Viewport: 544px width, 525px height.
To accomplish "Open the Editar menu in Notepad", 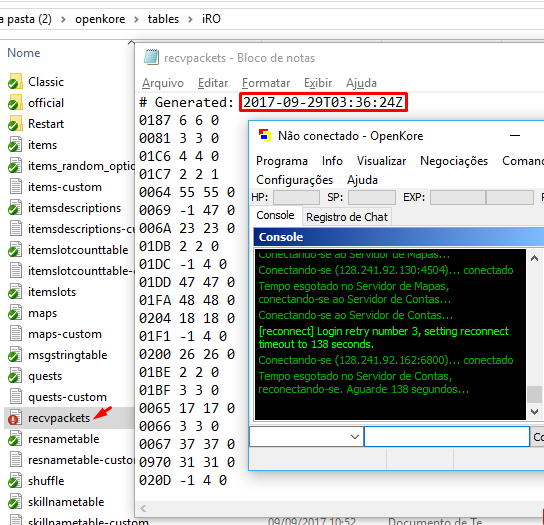I will tap(213, 83).
